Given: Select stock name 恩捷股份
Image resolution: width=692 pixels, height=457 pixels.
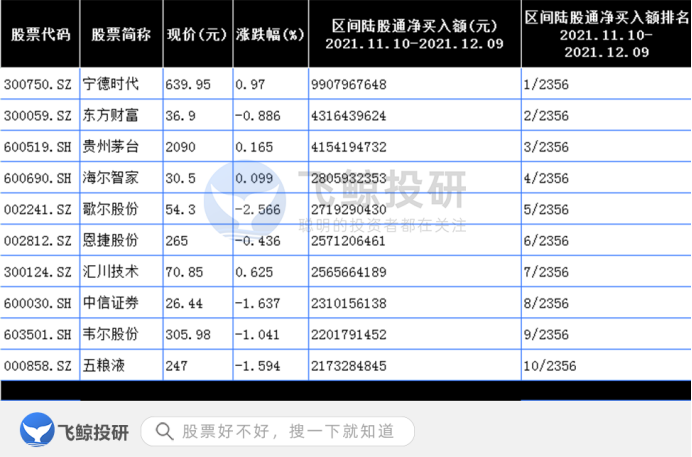Looking at the screenshot, I should click(110, 240).
